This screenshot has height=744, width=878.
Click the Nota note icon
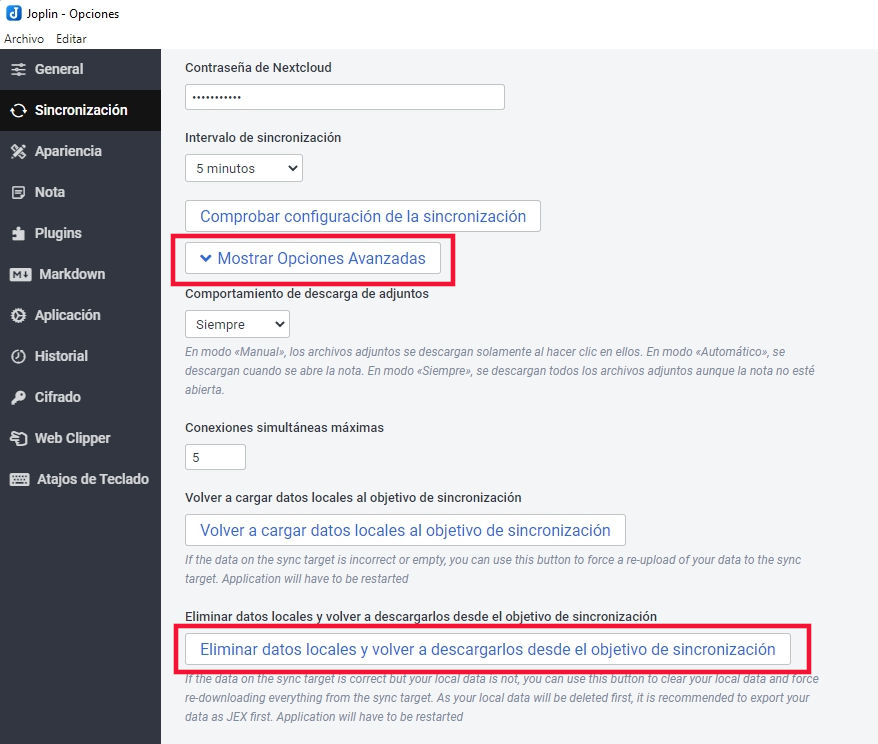click(18, 193)
